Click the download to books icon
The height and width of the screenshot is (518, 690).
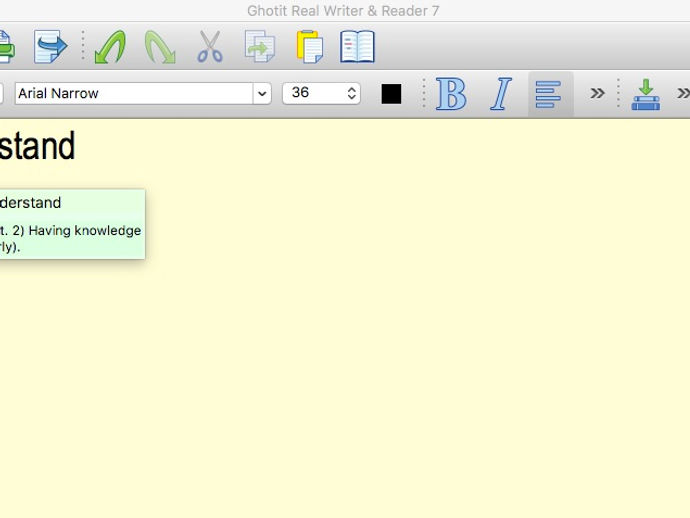click(646, 94)
